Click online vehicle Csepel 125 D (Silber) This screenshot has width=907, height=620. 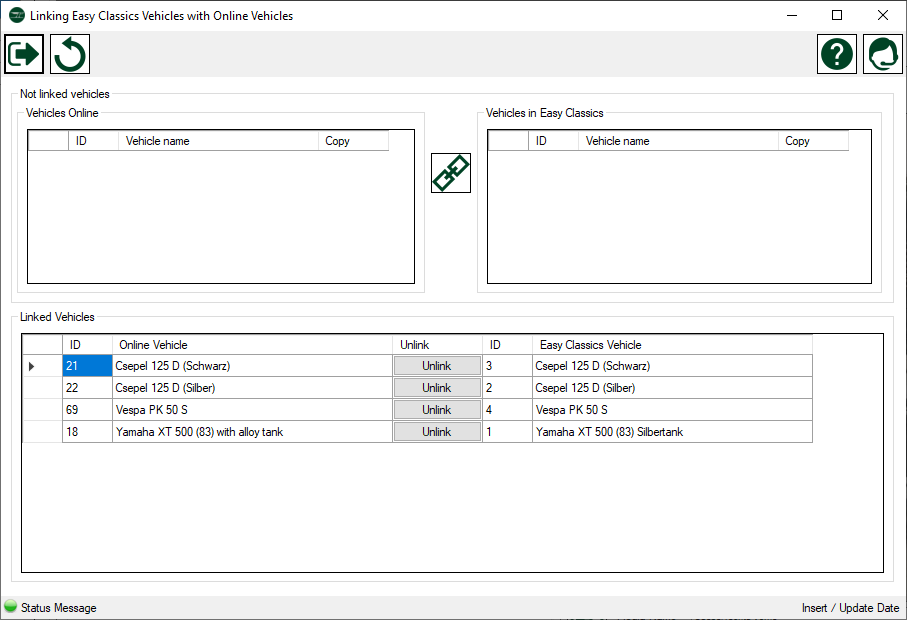(x=252, y=388)
